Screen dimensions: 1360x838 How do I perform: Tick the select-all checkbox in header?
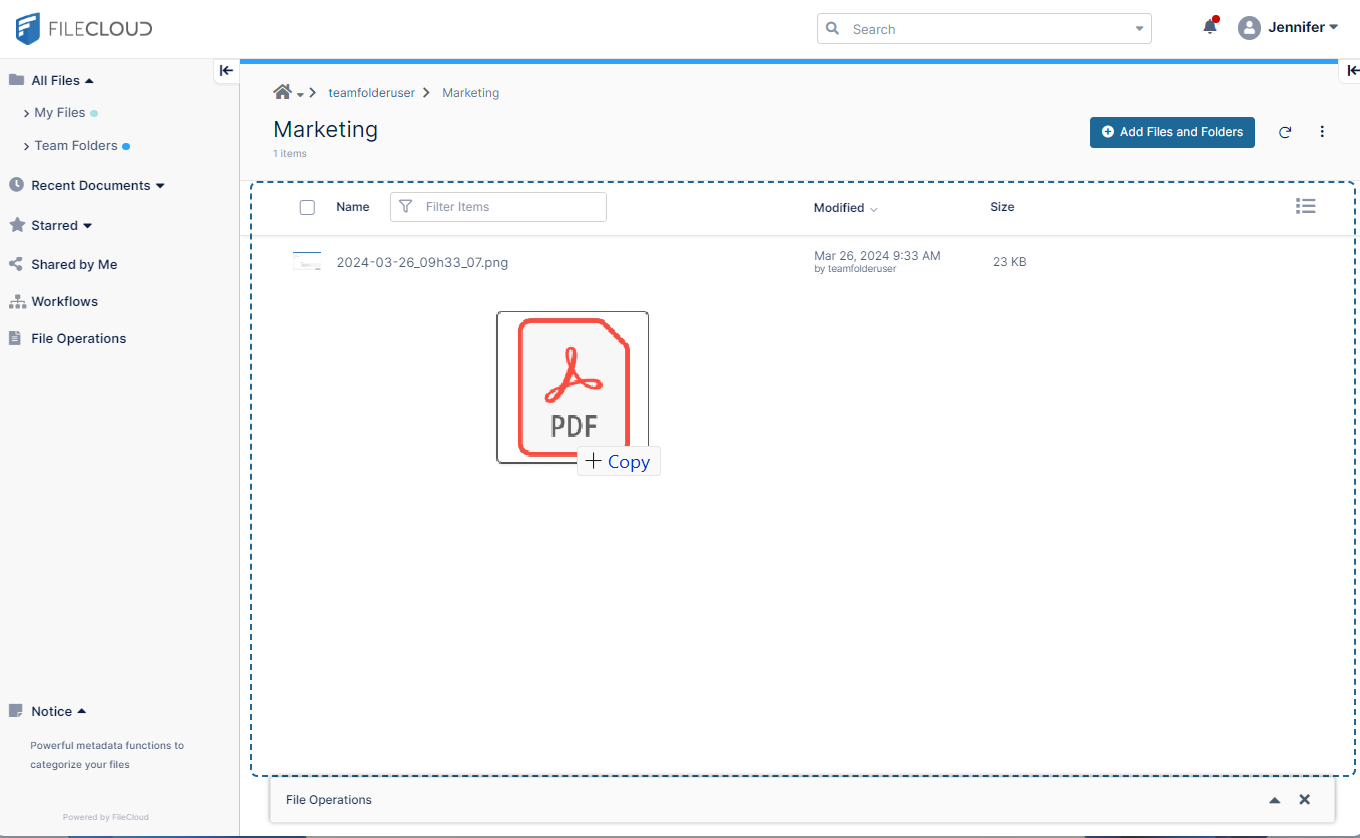[x=307, y=207]
